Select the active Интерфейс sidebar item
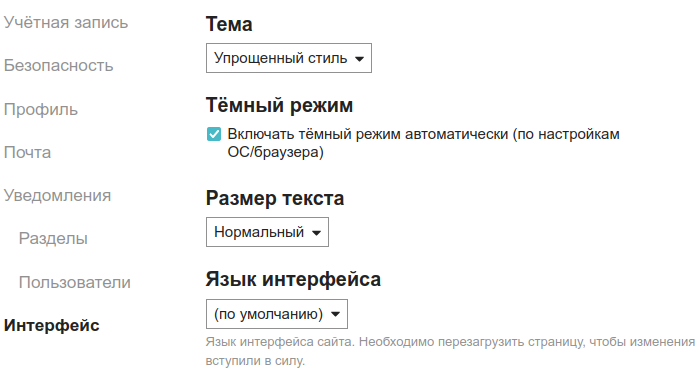 click(52, 325)
